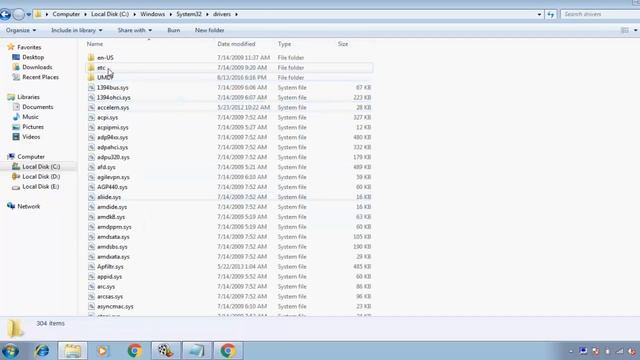Image resolution: width=640 pixels, height=360 pixels.
Task: Click the Apfiltr.sys file icon
Action: (91, 267)
